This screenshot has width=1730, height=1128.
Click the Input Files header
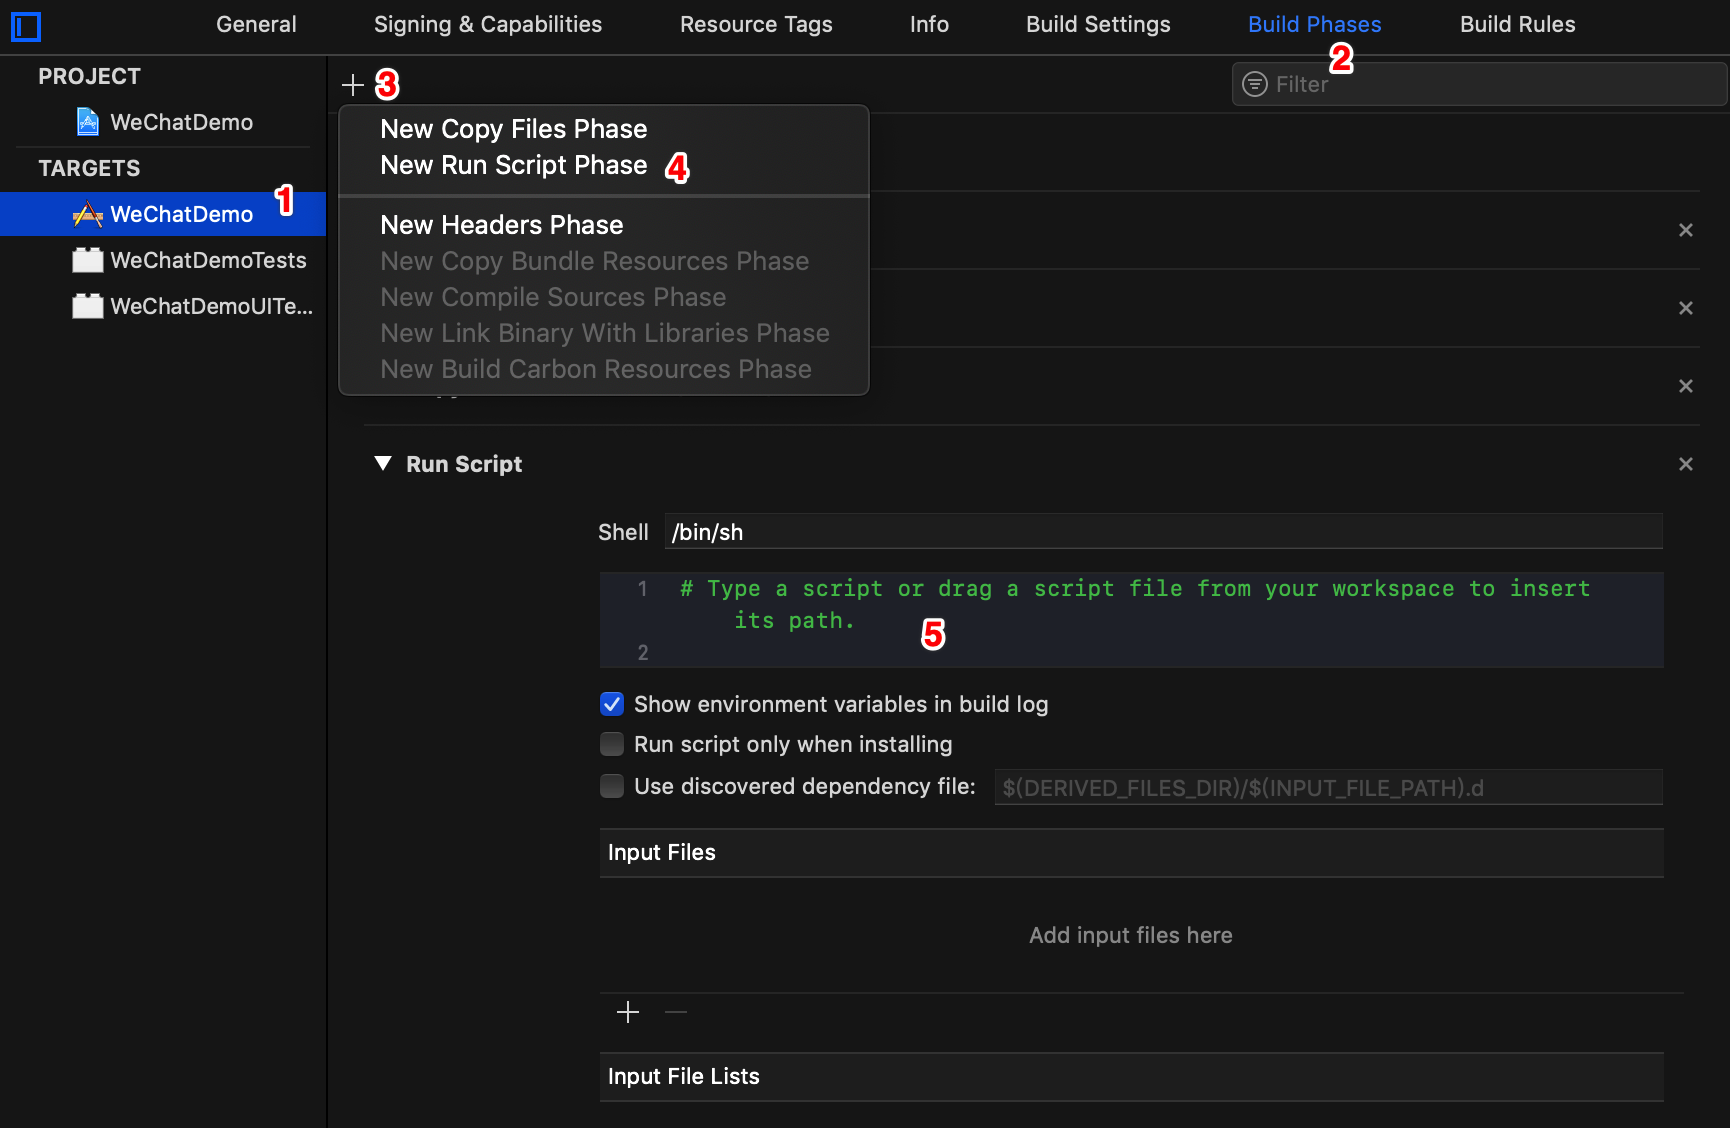tap(1131, 853)
